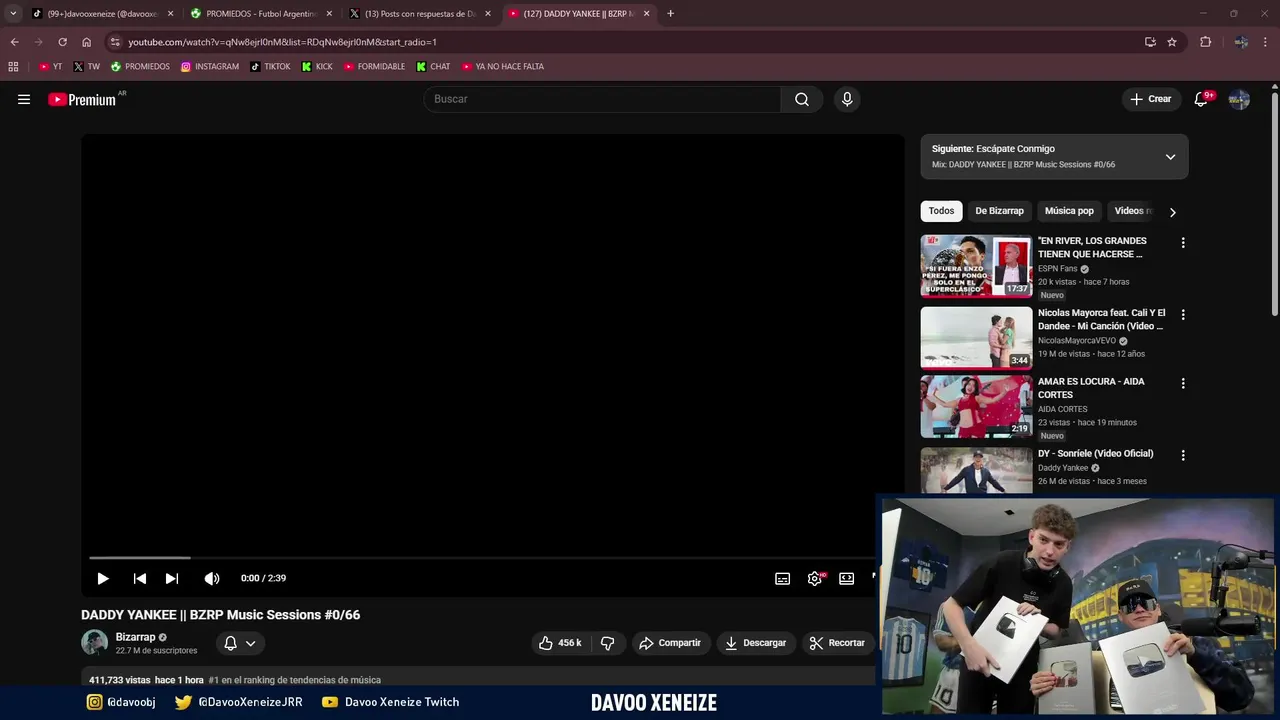This screenshot has width=1280, height=720.
Task: Open options for EN RIVER video
Action: point(1183,243)
